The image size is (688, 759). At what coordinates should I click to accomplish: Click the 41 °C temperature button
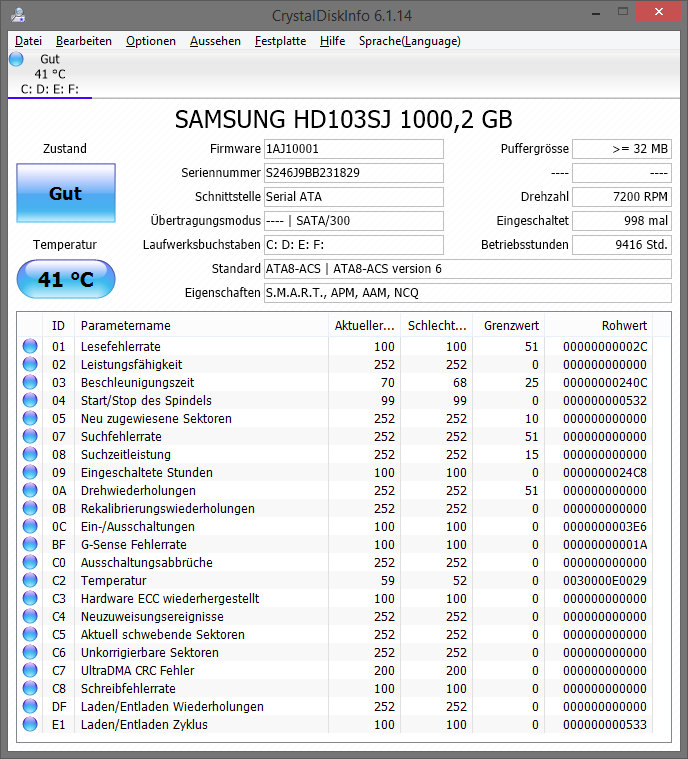[66, 279]
